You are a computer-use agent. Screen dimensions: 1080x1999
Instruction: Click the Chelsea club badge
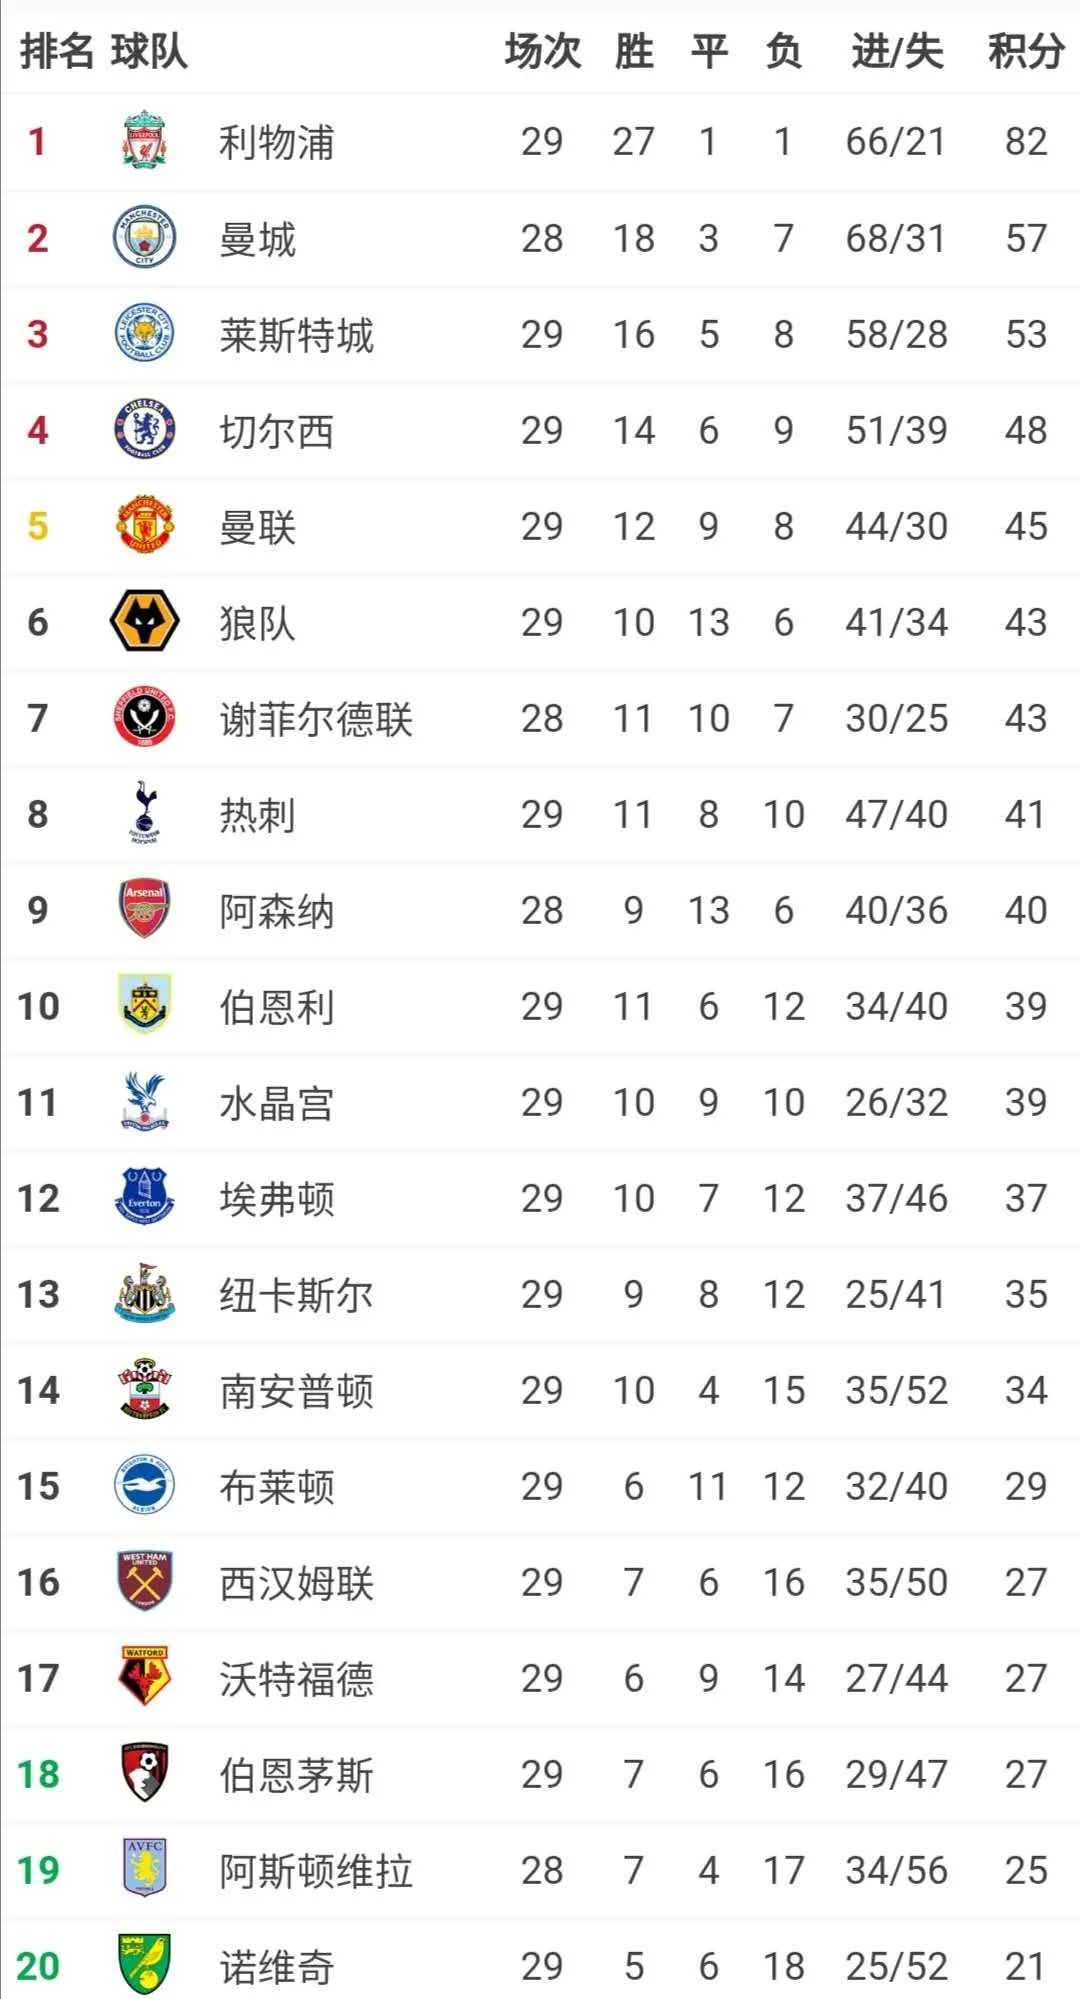[x=145, y=429]
